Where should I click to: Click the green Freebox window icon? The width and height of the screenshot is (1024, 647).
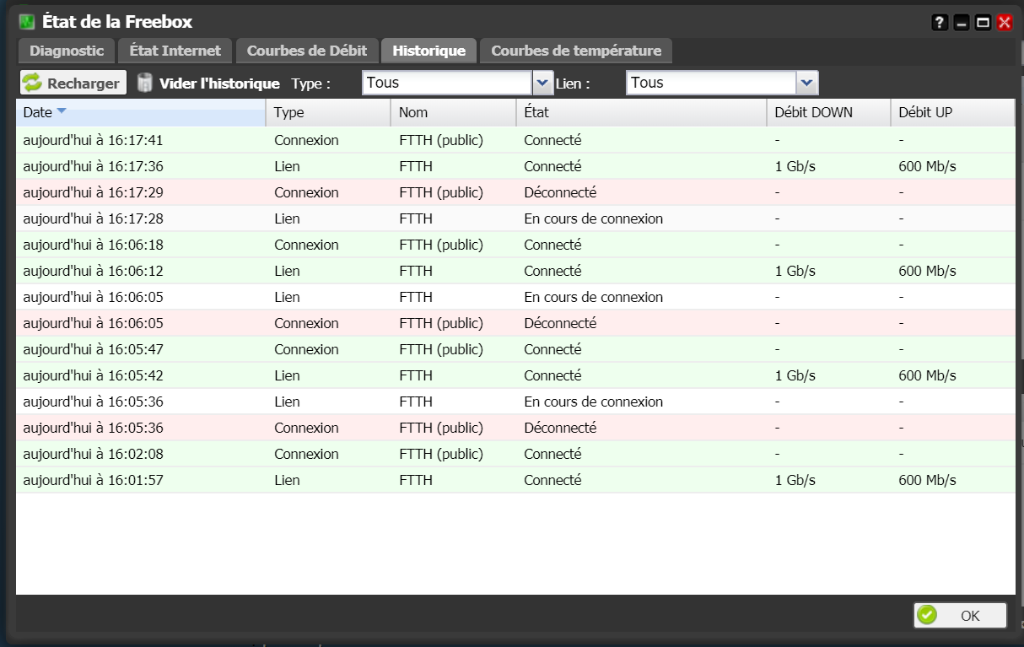[27, 22]
